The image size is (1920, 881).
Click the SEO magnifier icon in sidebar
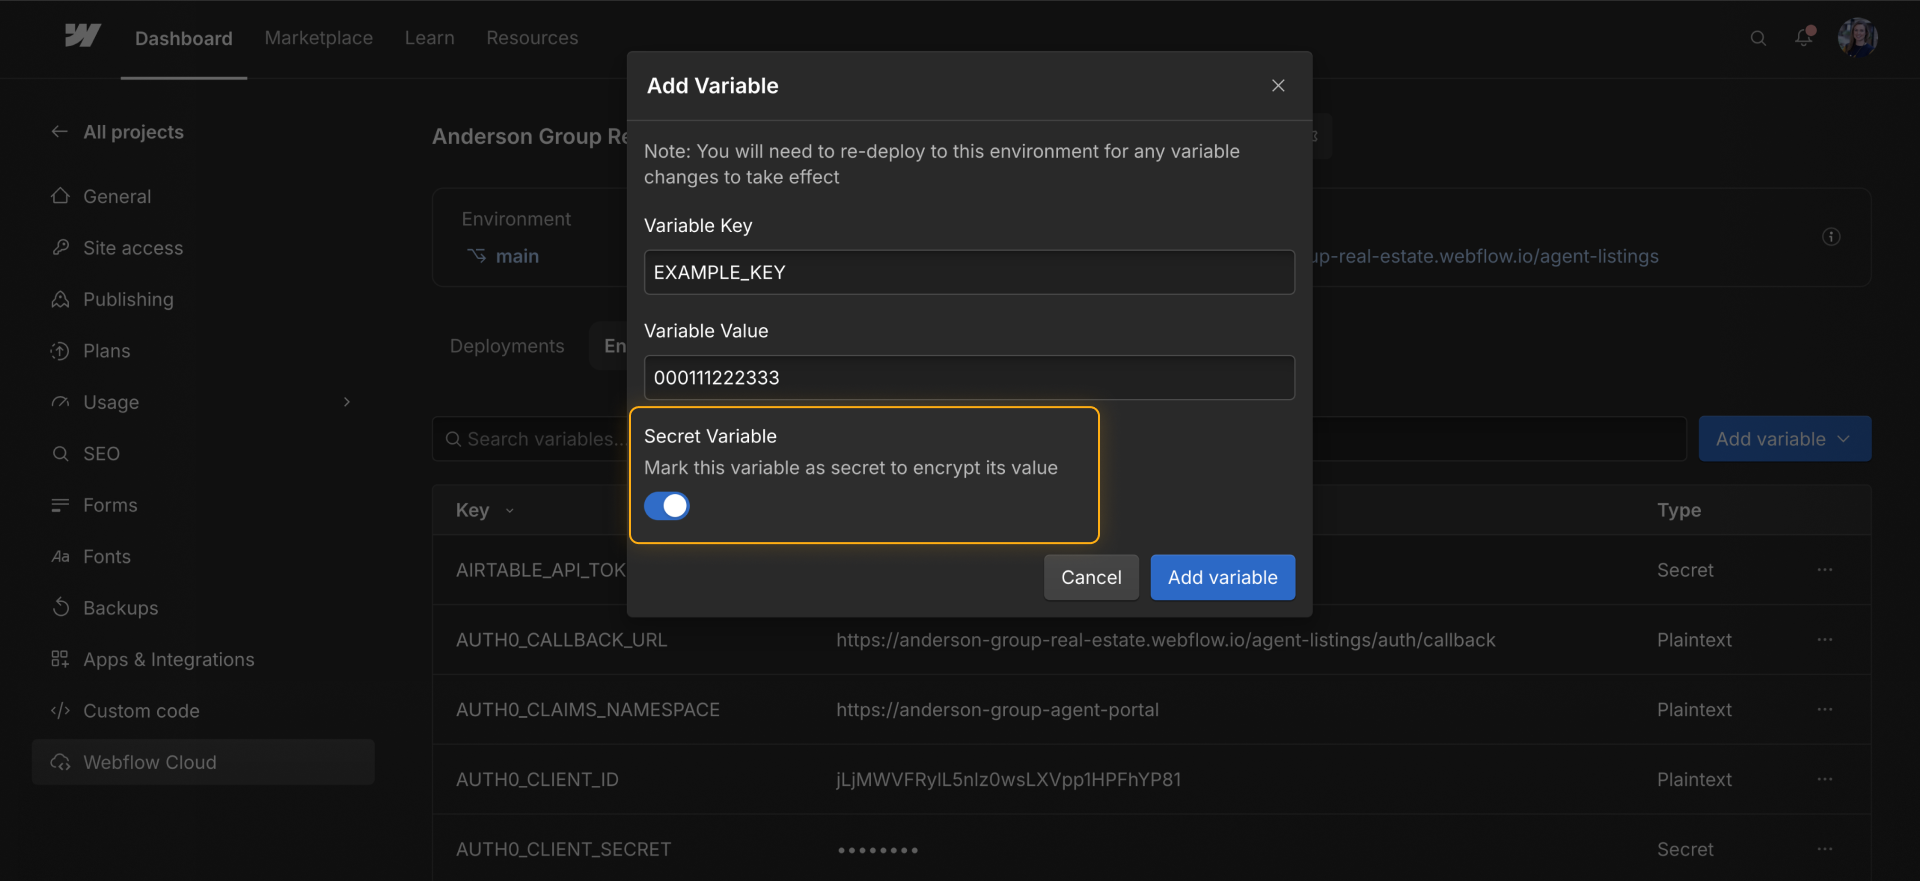(61, 453)
